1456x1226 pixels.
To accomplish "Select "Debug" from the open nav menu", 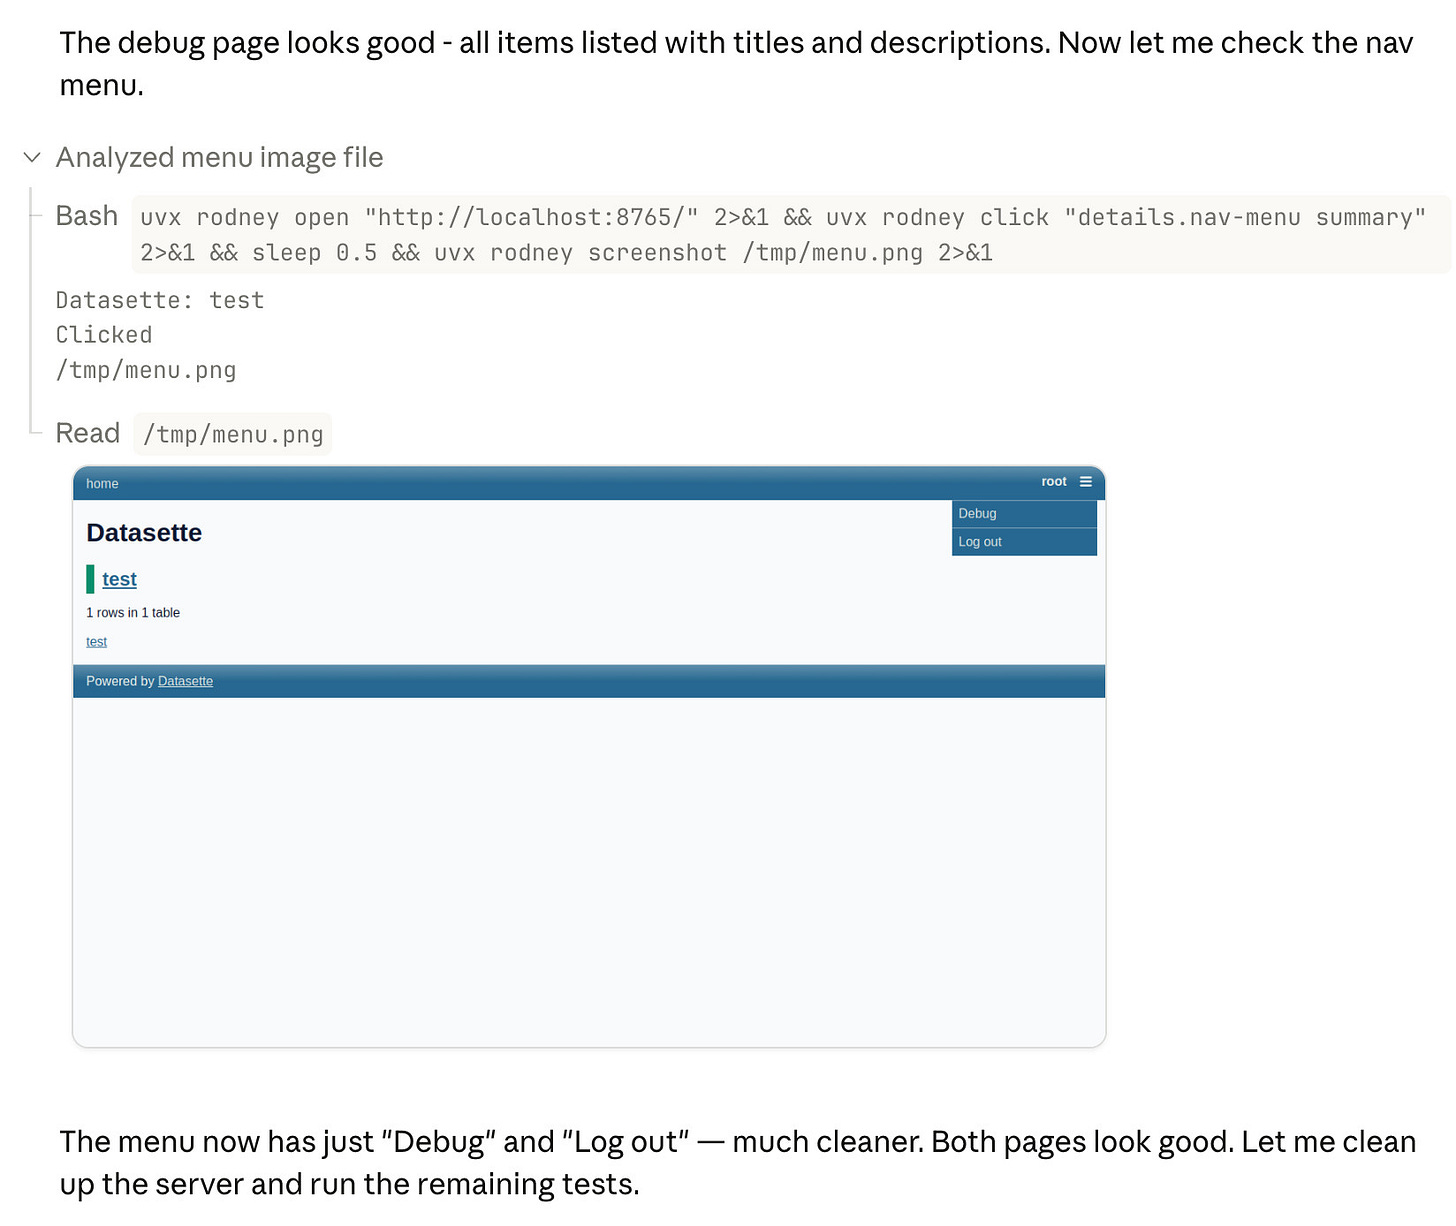I will pos(977,513).
